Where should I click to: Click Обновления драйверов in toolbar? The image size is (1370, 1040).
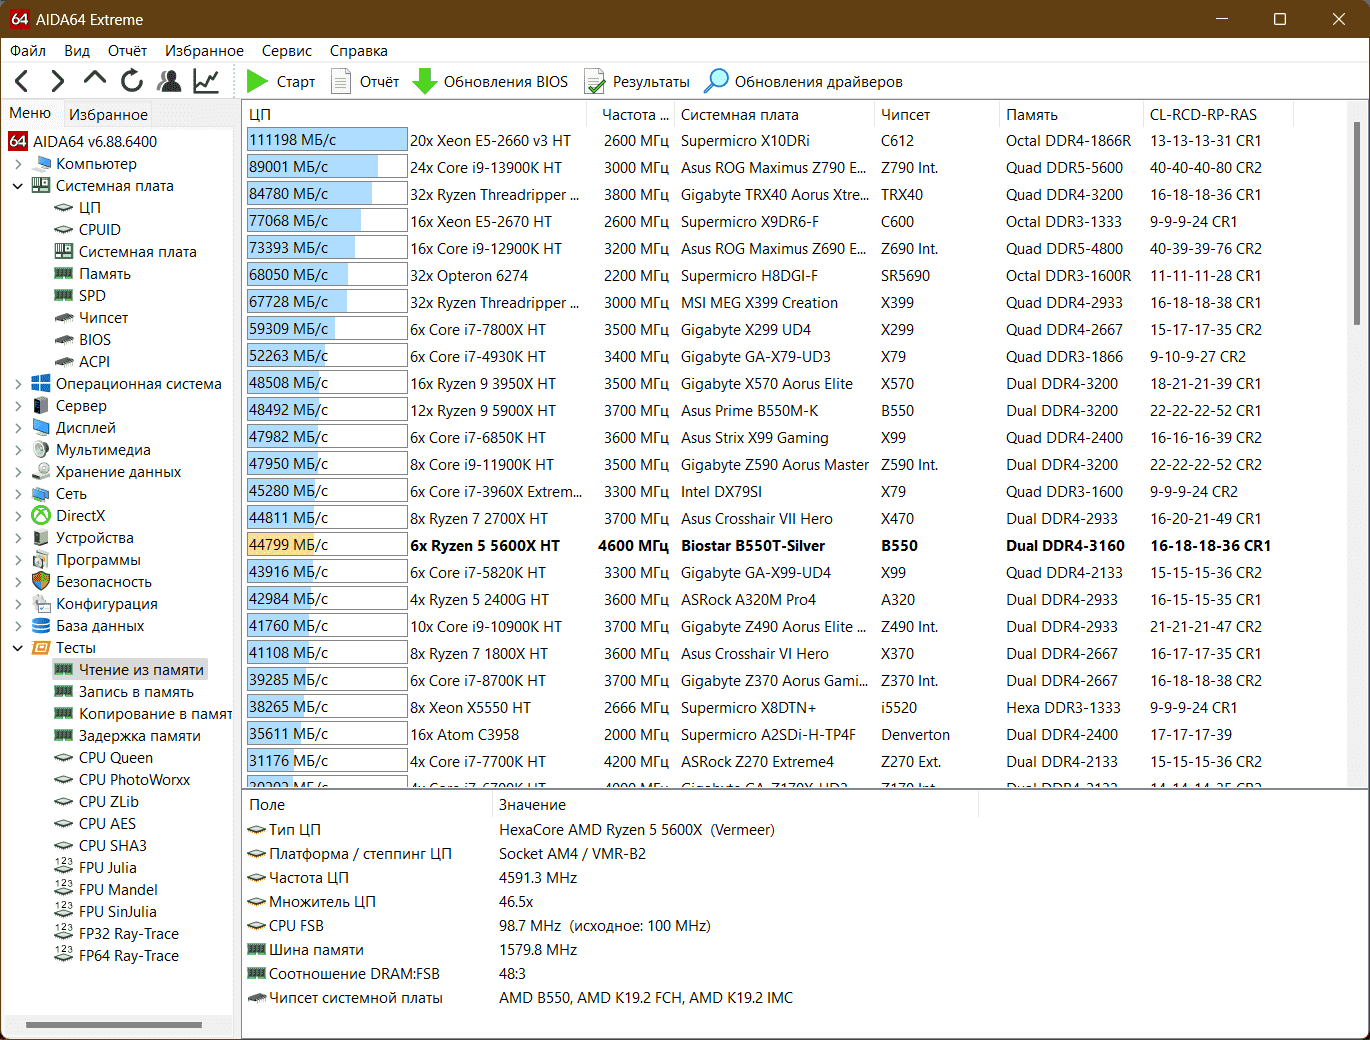(x=803, y=82)
